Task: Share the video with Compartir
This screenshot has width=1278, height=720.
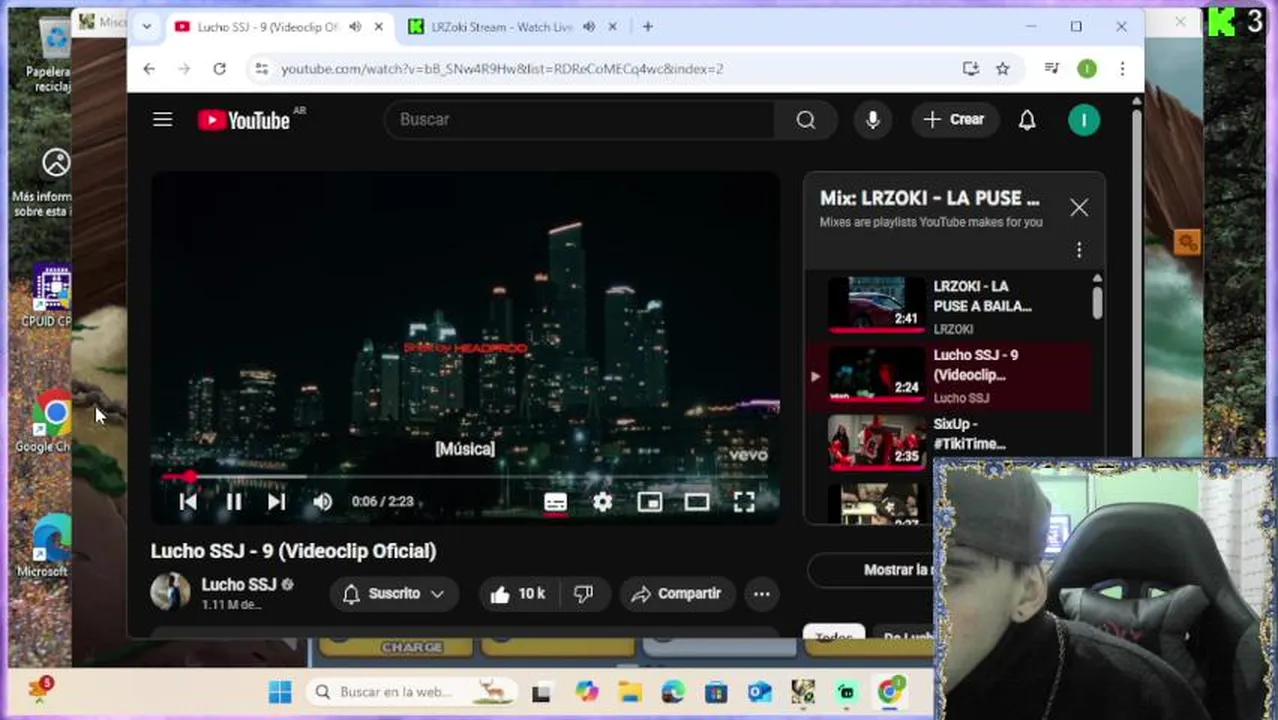Action: [677, 594]
